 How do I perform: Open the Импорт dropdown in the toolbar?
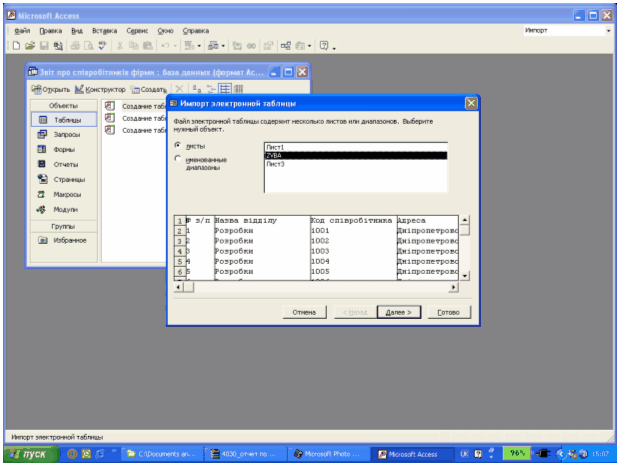608,31
